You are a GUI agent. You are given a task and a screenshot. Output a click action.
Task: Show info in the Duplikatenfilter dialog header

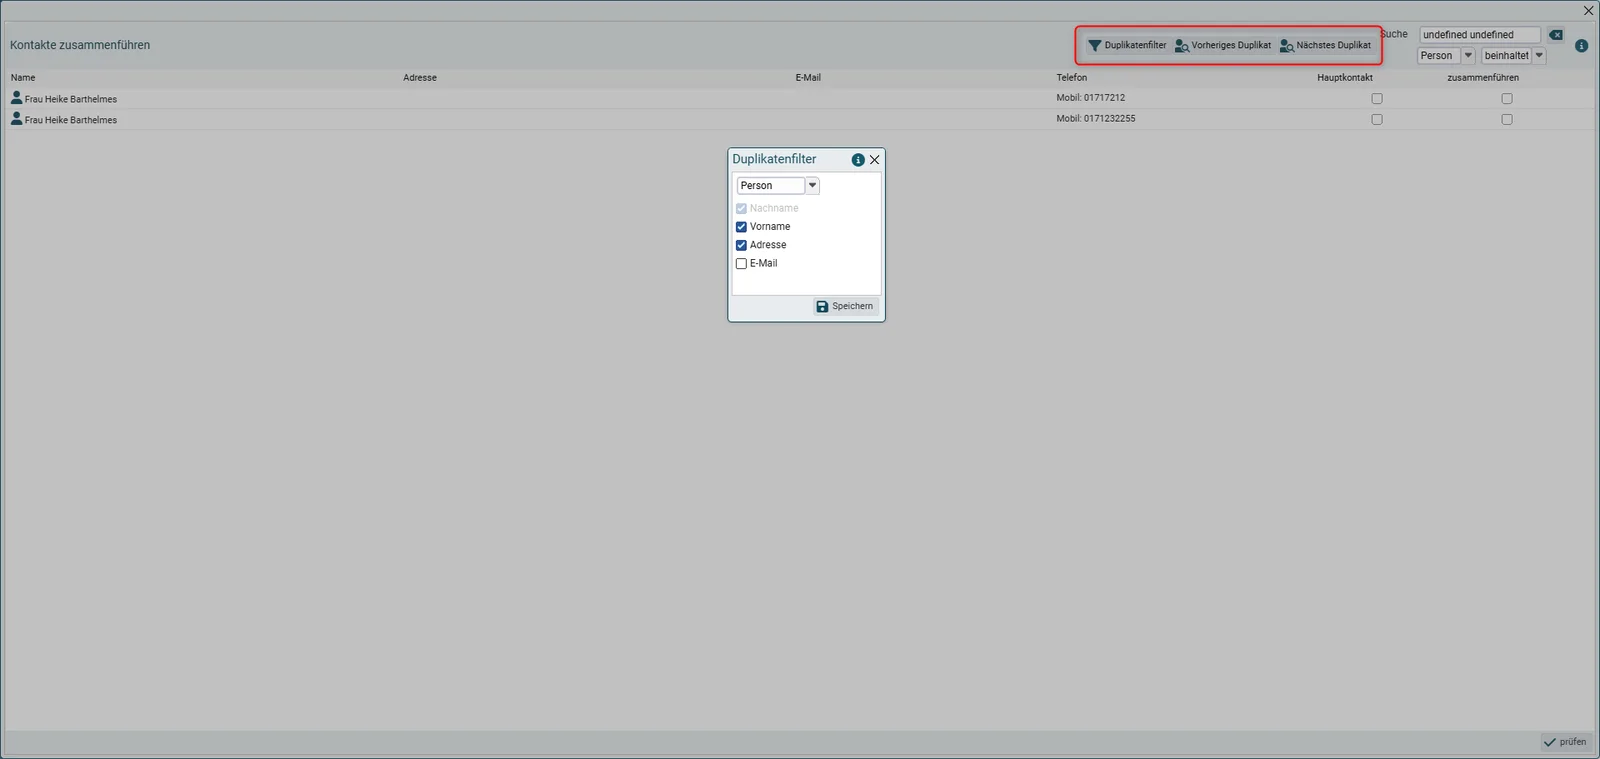pos(858,160)
